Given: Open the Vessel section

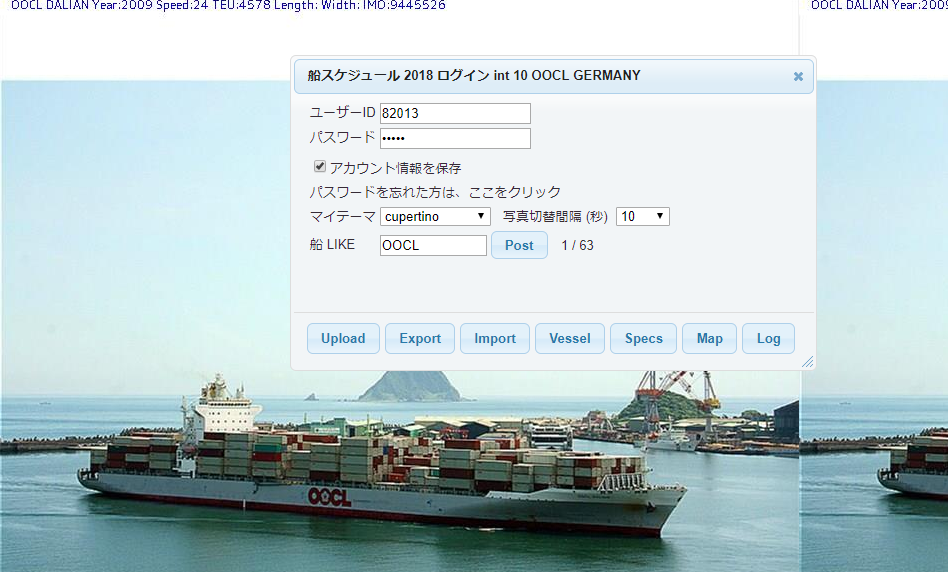Looking at the screenshot, I should pyautogui.click(x=570, y=339).
